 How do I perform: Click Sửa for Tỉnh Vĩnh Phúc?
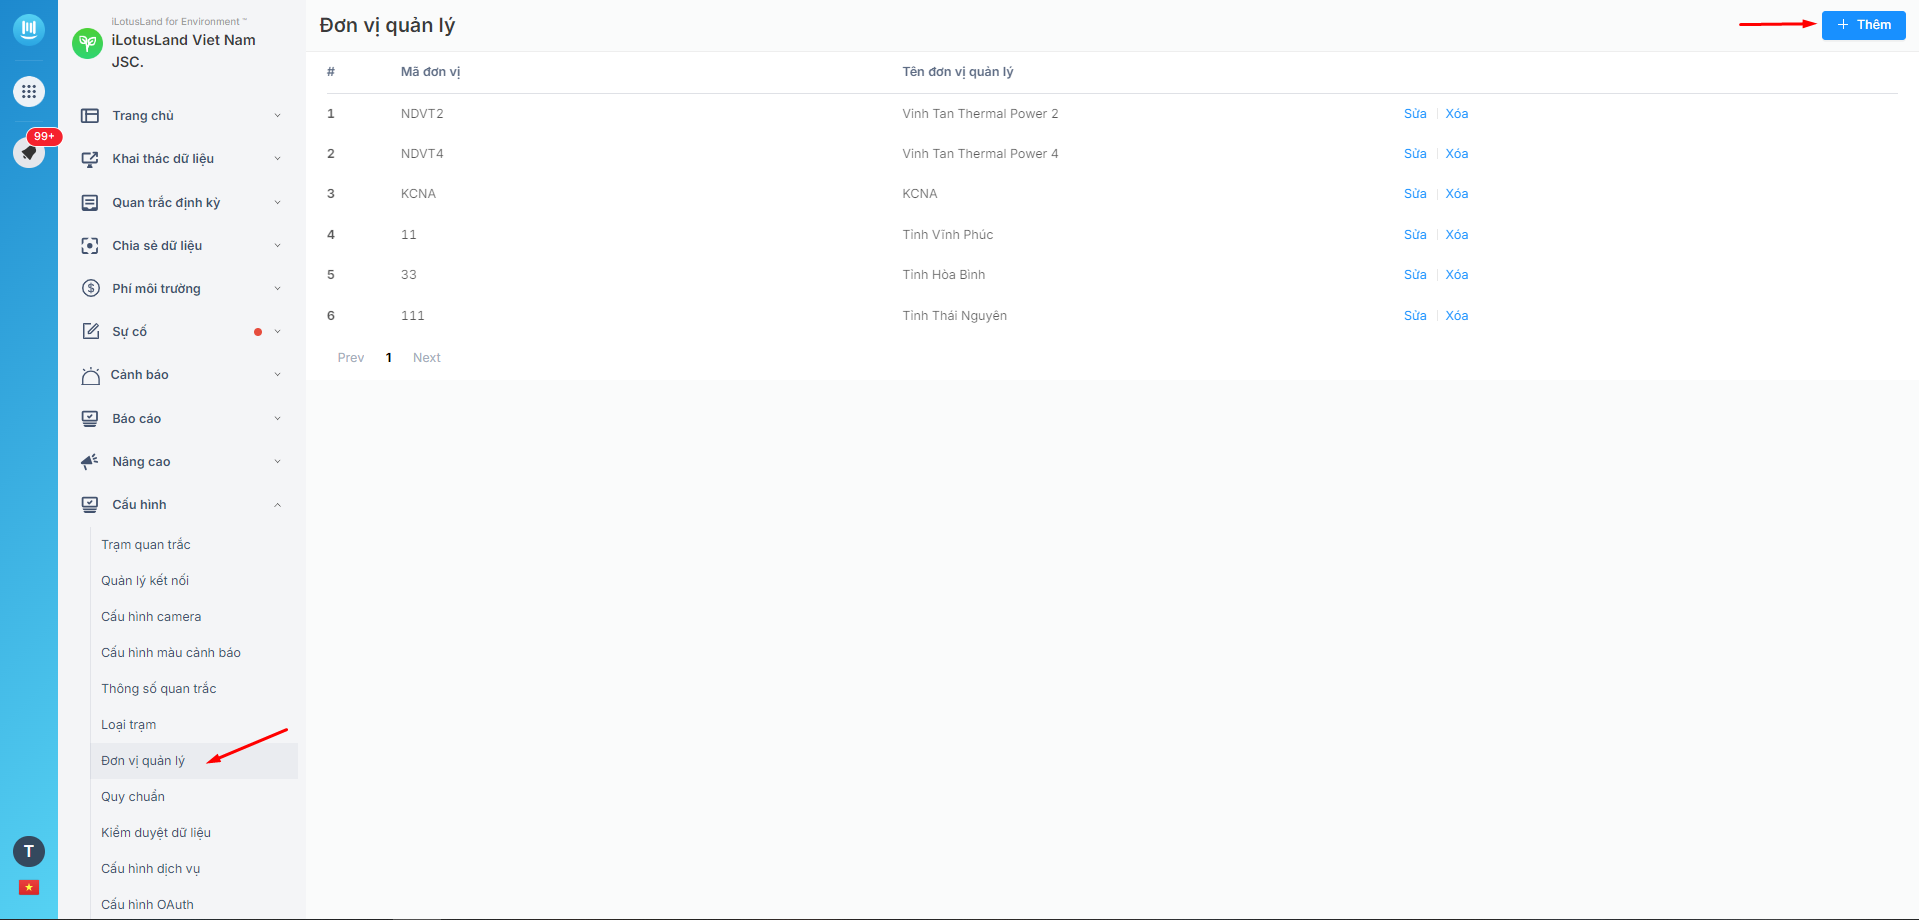click(x=1415, y=235)
